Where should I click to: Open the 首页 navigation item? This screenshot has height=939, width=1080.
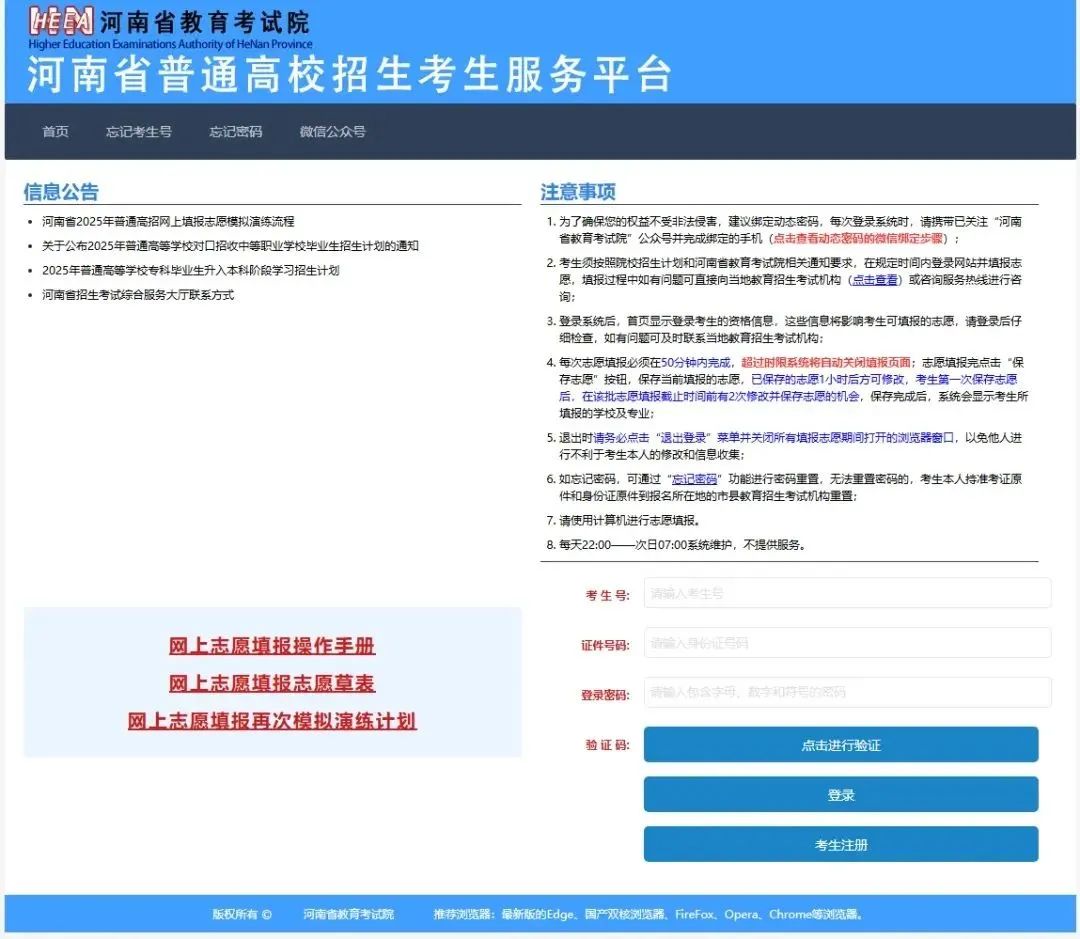tap(55, 132)
